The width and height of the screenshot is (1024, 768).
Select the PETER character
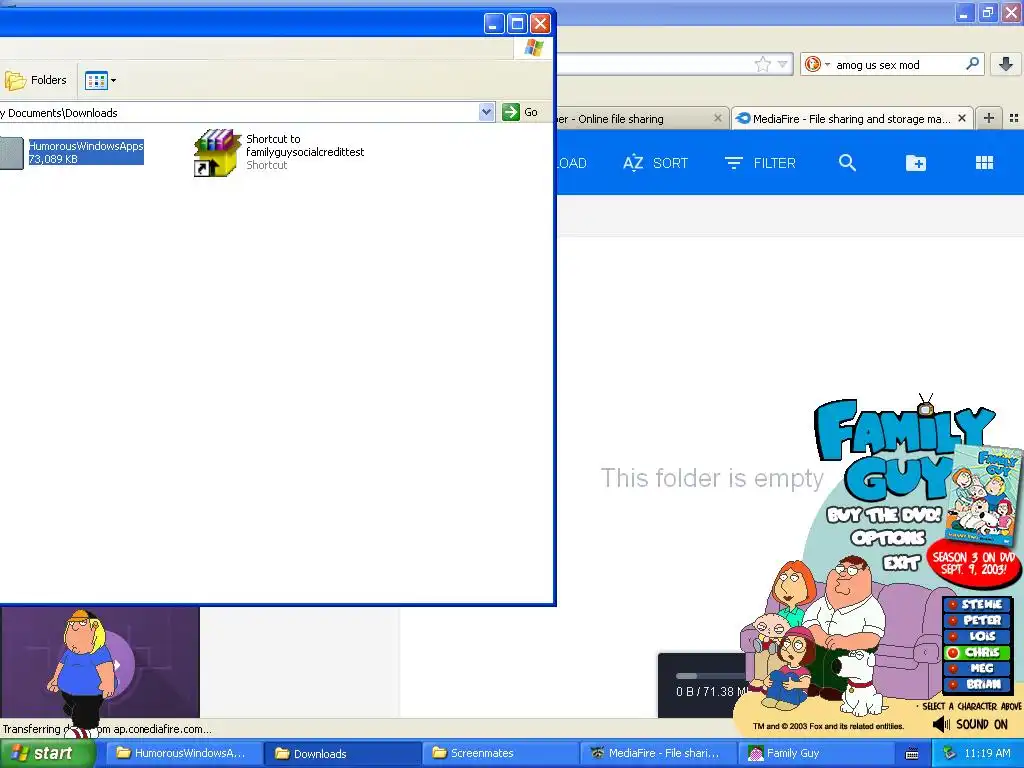click(x=978, y=620)
